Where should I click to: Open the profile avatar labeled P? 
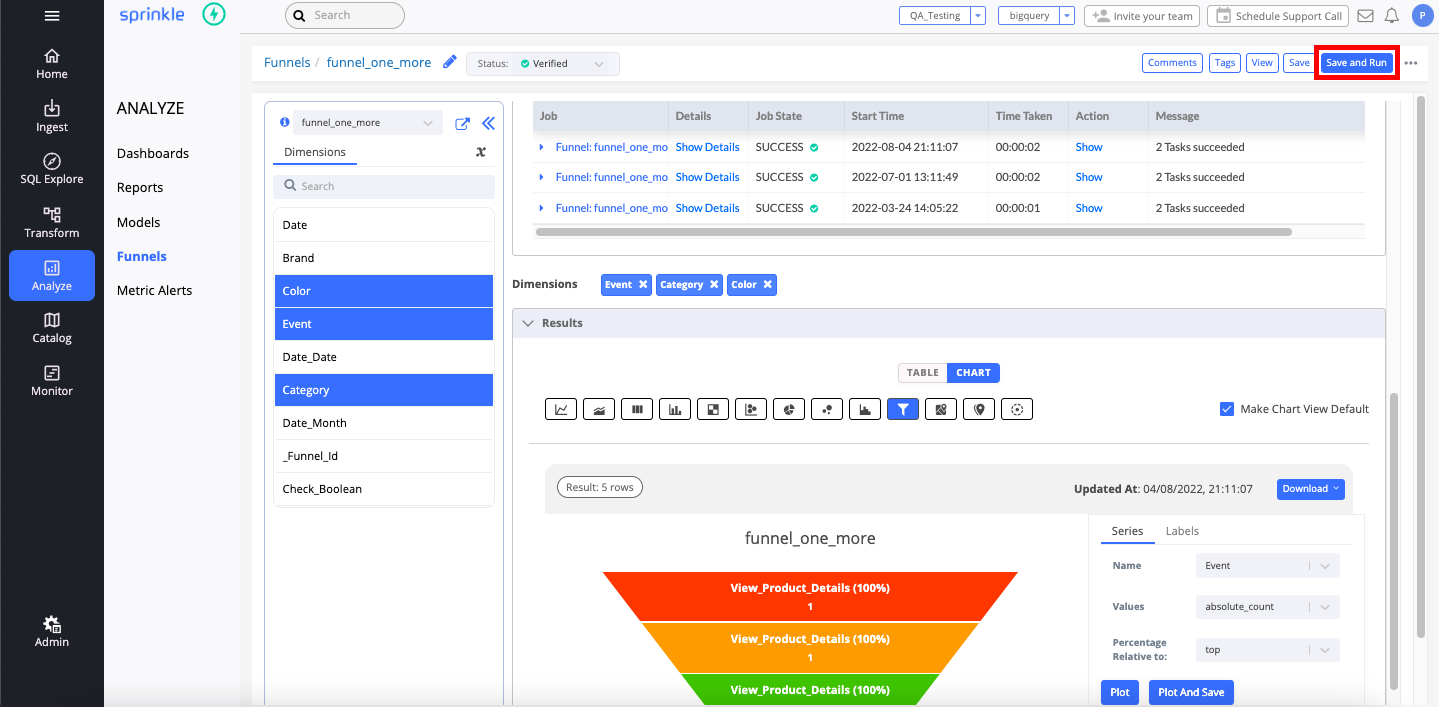point(1422,15)
